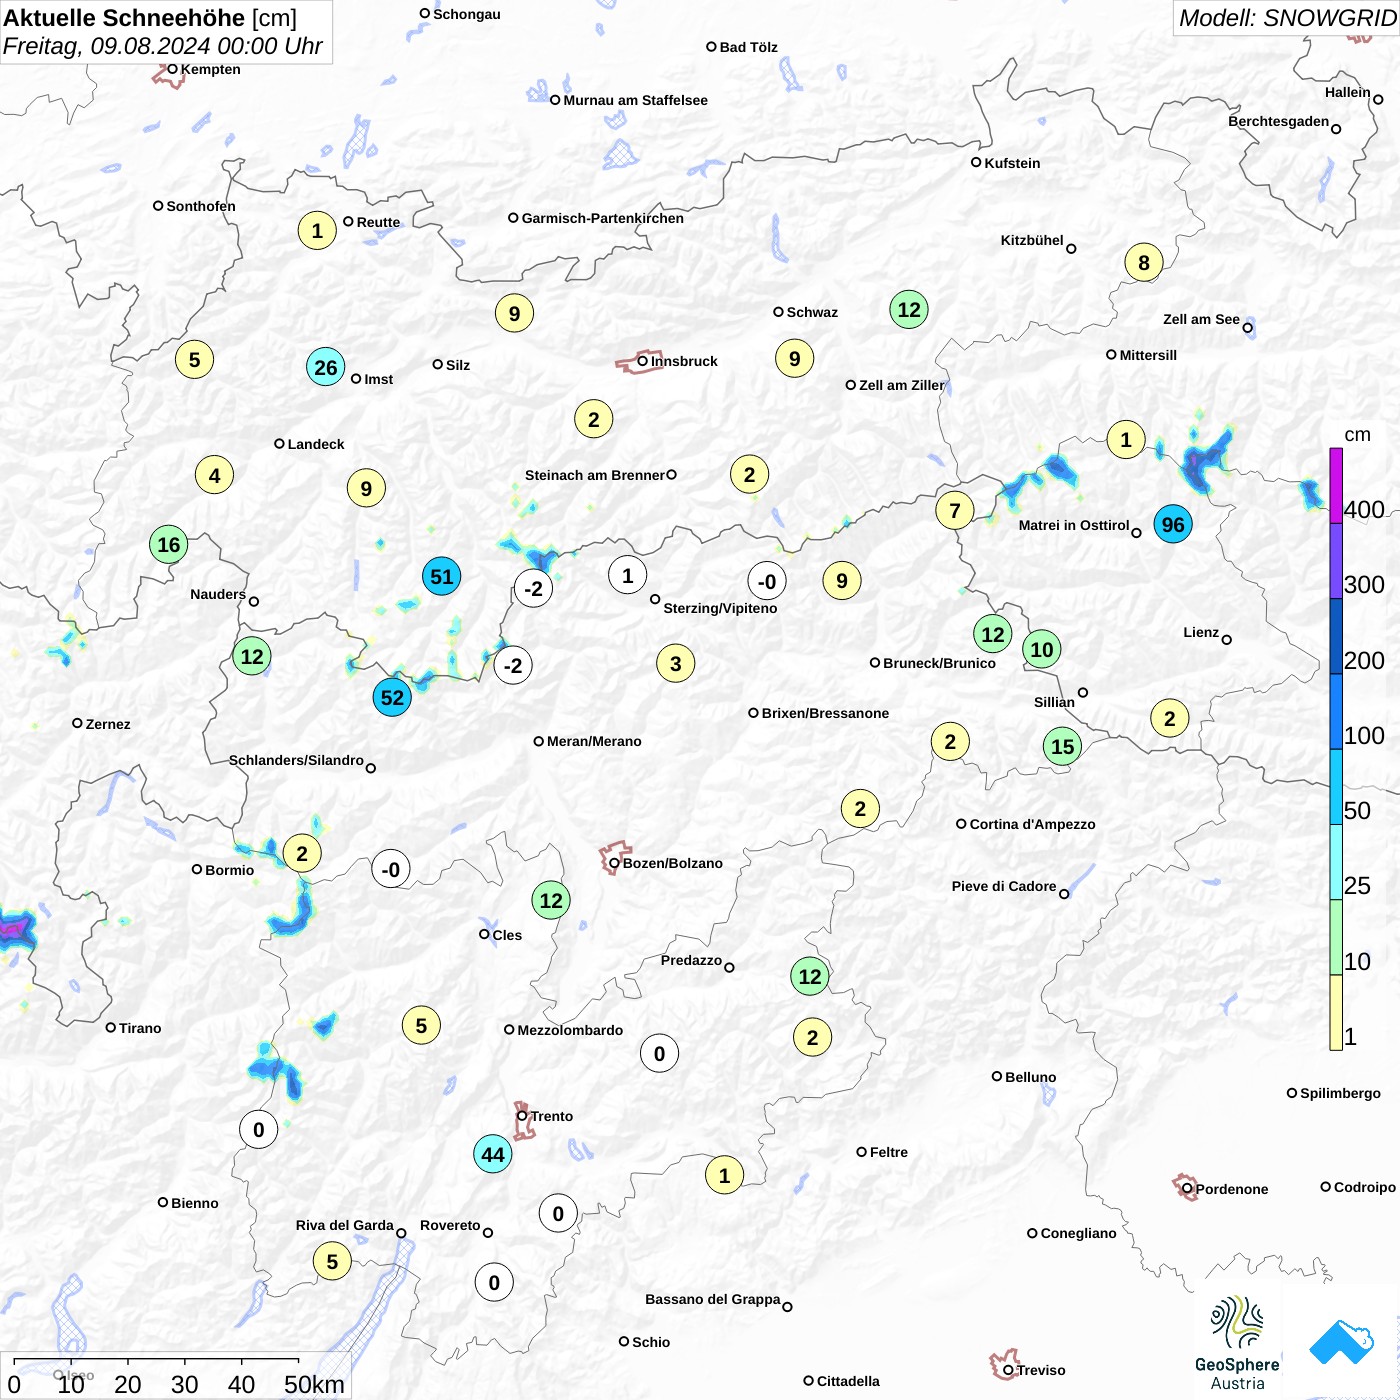This screenshot has width=1400, height=1400.
Task: Click the Spilimbergo label
Action: point(1340,1093)
